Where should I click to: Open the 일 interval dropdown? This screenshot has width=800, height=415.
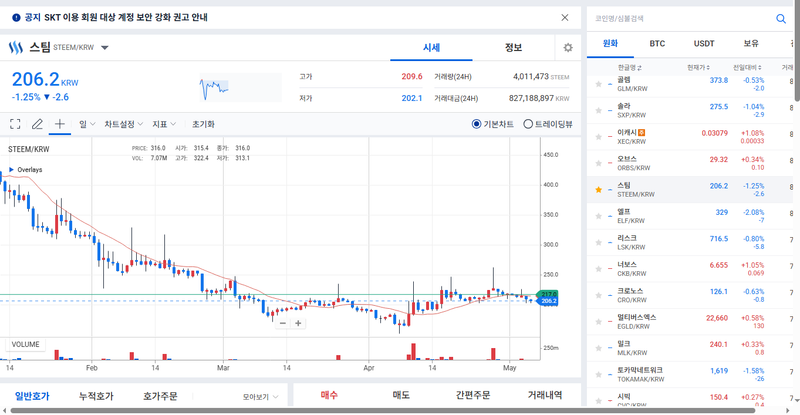(x=87, y=124)
